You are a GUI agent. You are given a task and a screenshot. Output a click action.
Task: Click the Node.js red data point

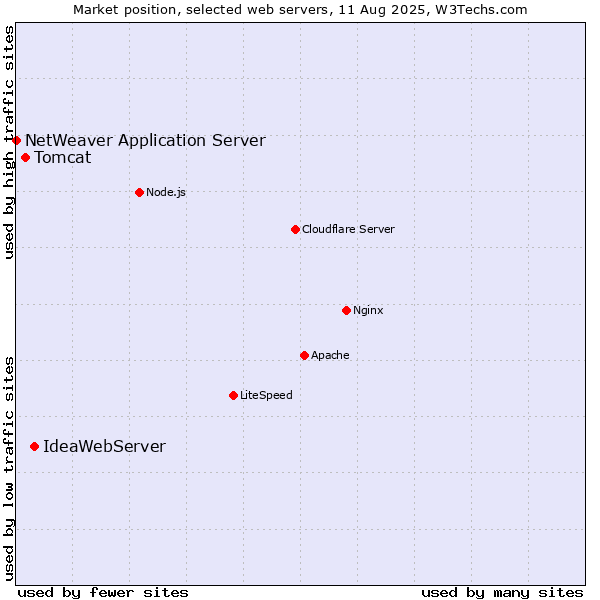click(x=140, y=192)
